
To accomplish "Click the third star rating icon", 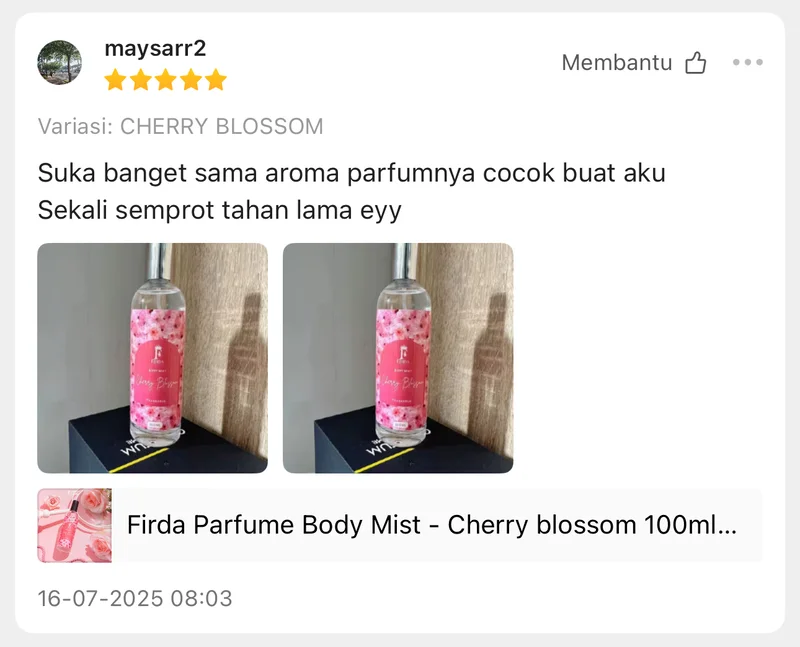I will [166, 80].
